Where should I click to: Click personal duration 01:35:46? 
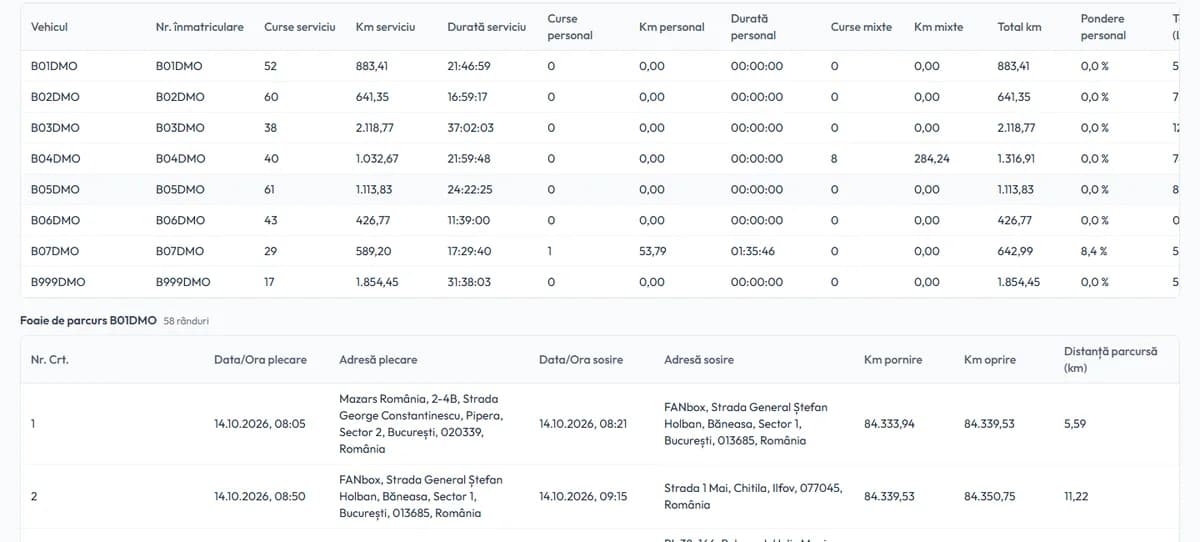pos(753,252)
